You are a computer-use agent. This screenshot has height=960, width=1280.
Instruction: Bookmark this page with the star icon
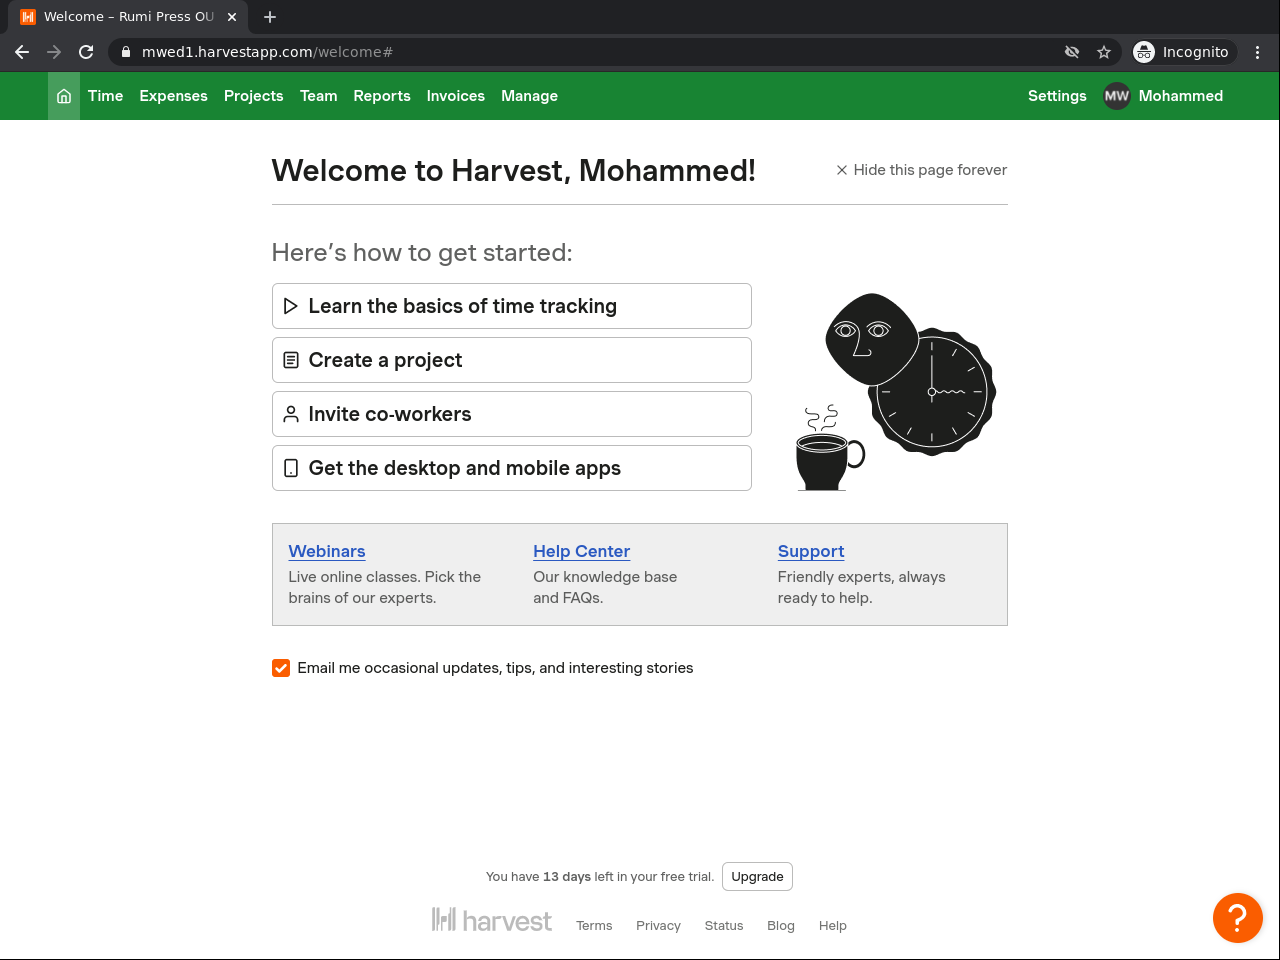pyautogui.click(x=1104, y=52)
